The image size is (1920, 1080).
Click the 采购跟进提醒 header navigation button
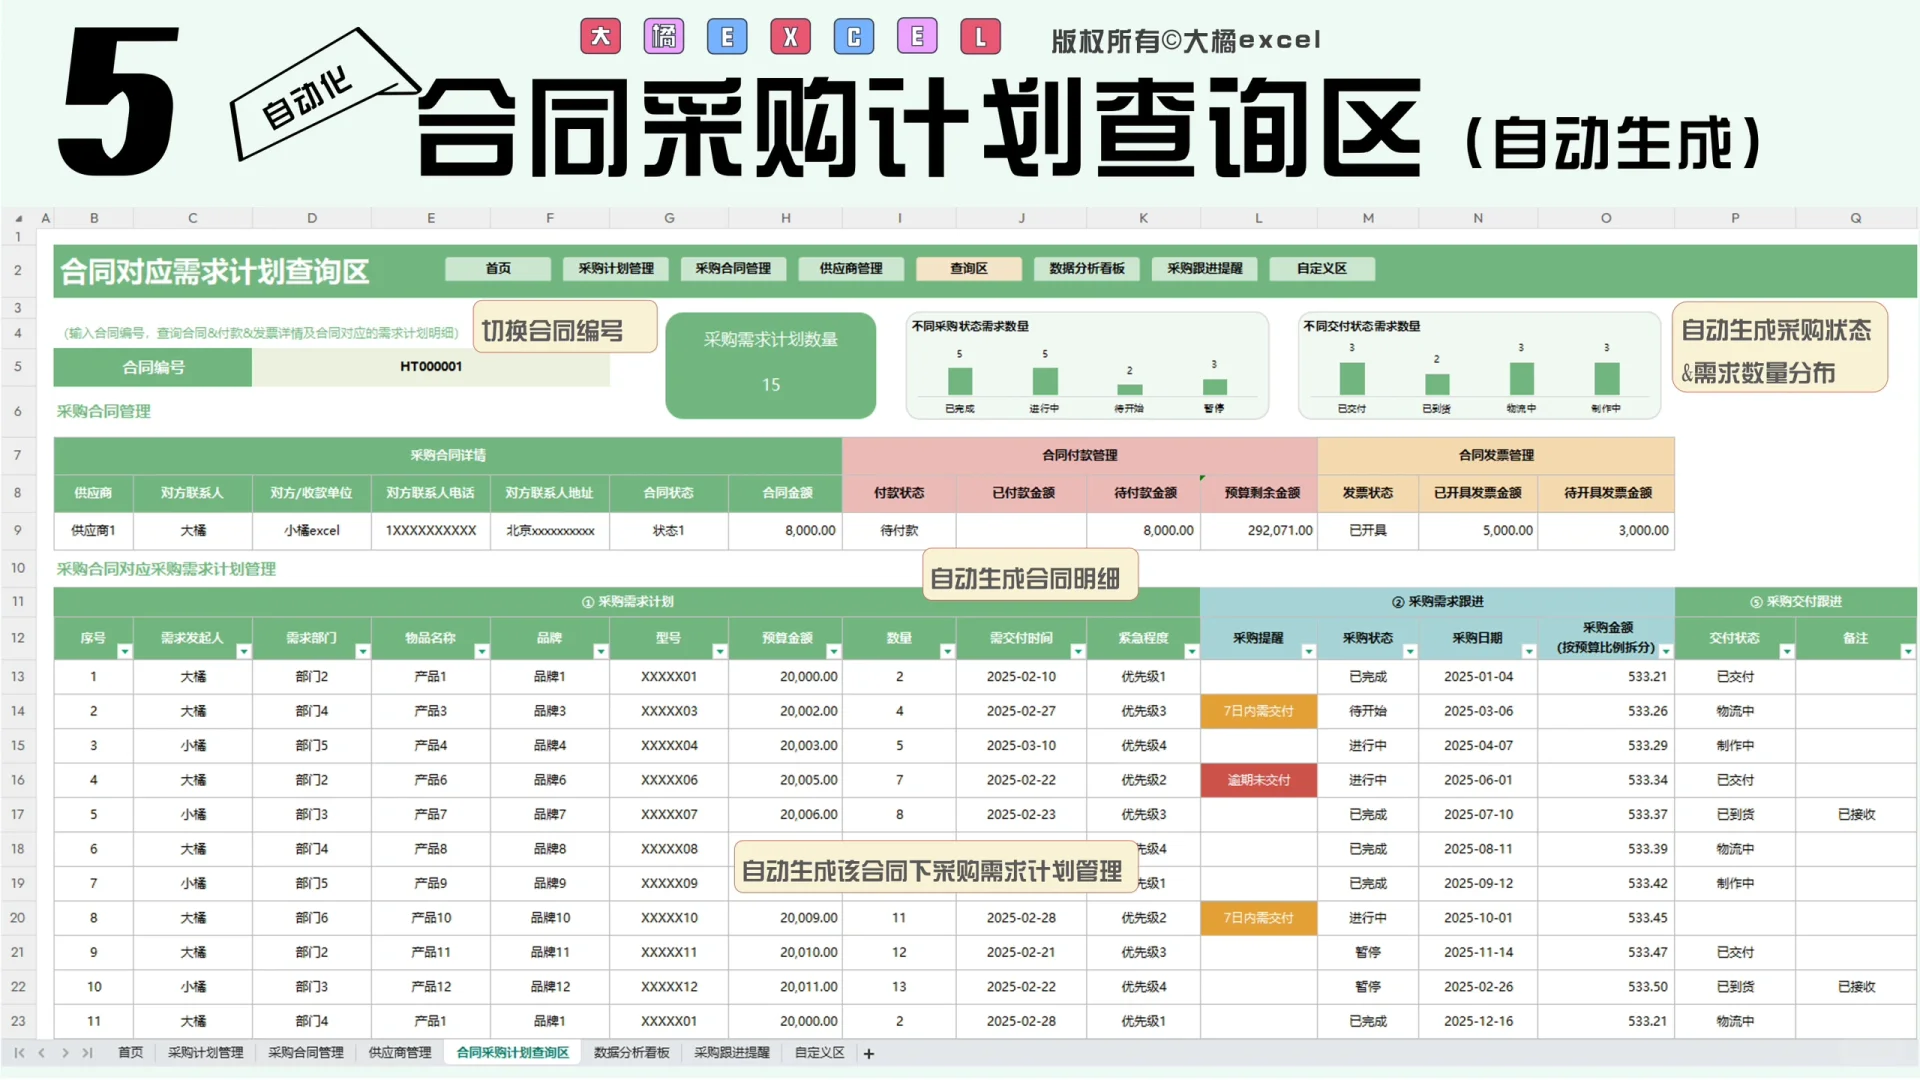click(1205, 269)
